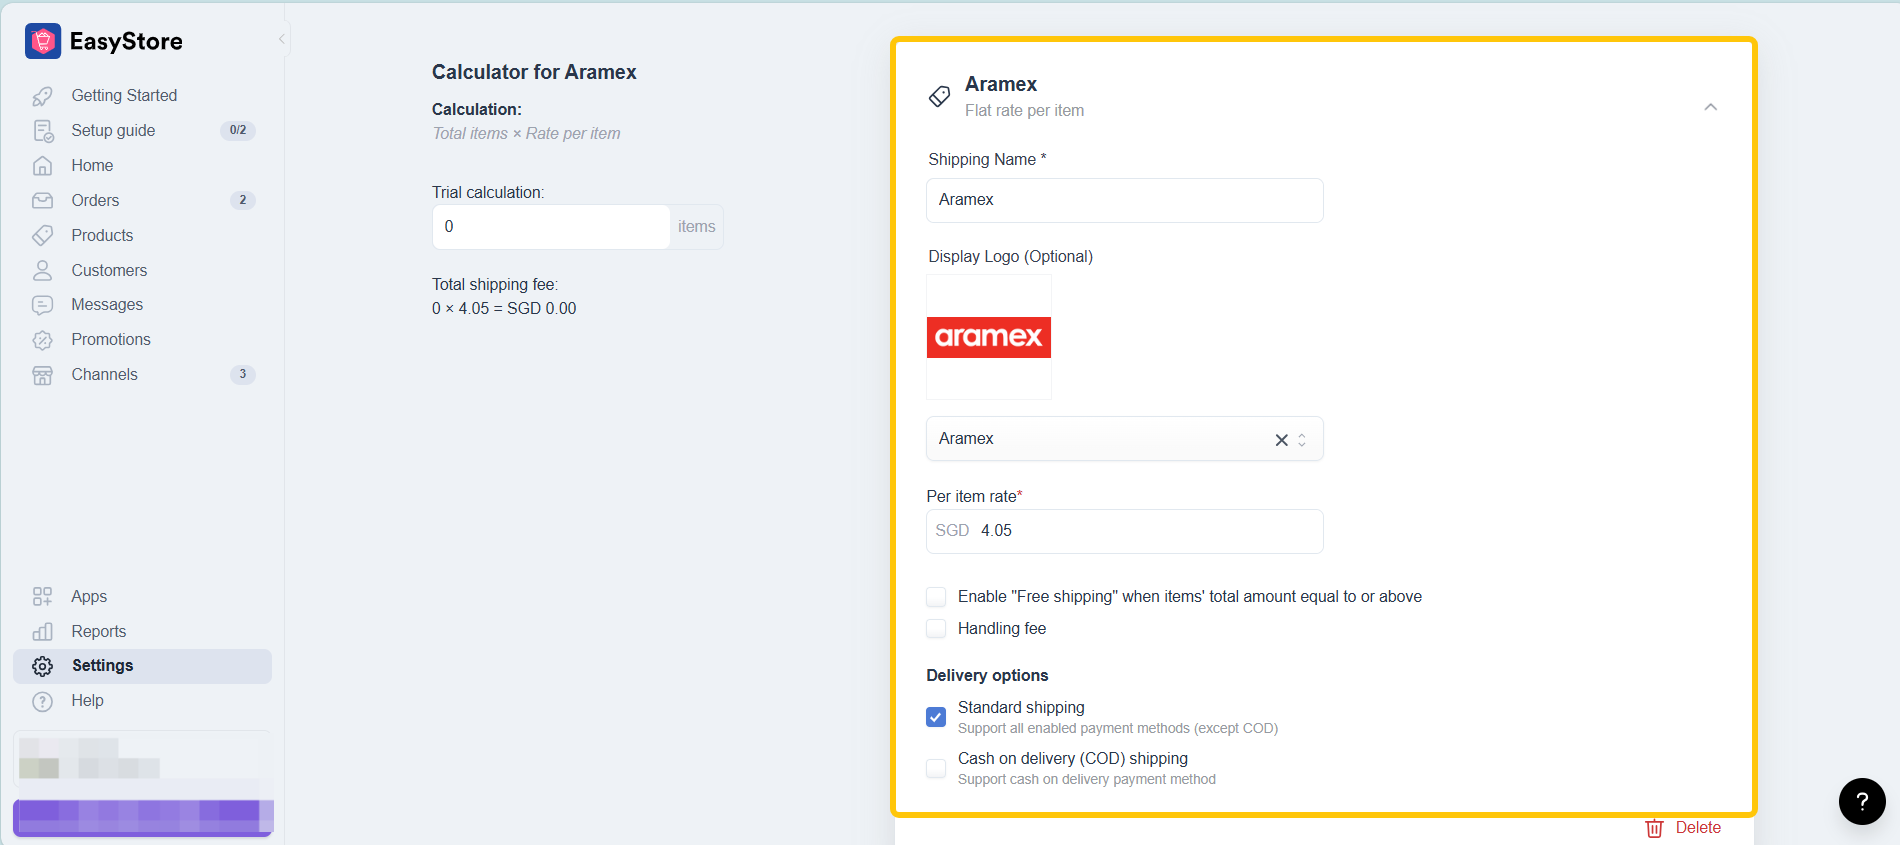Image resolution: width=1900 pixels, height=845 pixels.
Task: Click the Products tag icon in sidebar
Action: 42,236
